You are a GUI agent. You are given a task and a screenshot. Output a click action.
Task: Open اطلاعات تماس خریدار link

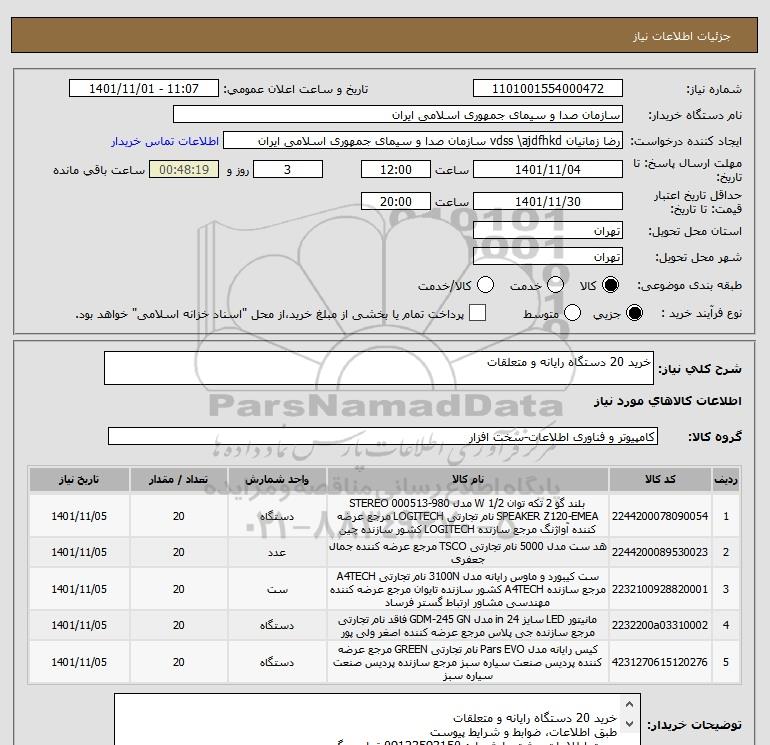coord(165,141)
